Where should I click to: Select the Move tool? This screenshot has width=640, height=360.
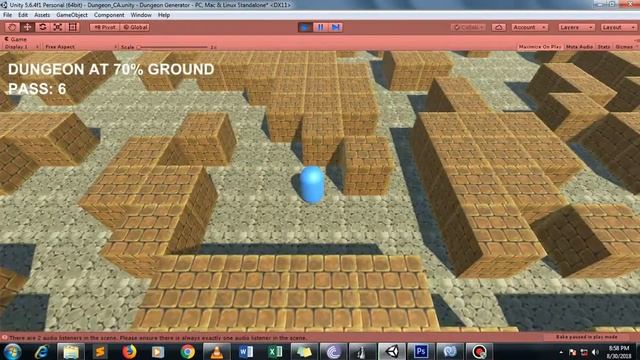[27, 27]
